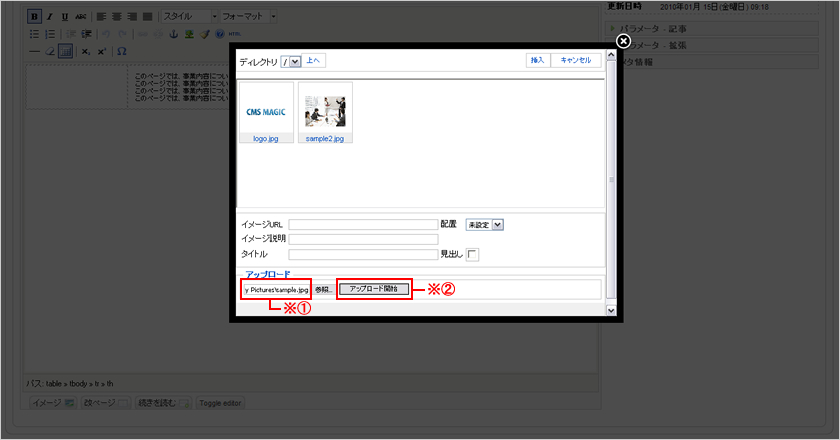Focus the タイトル title input field

tap(363, 255)
